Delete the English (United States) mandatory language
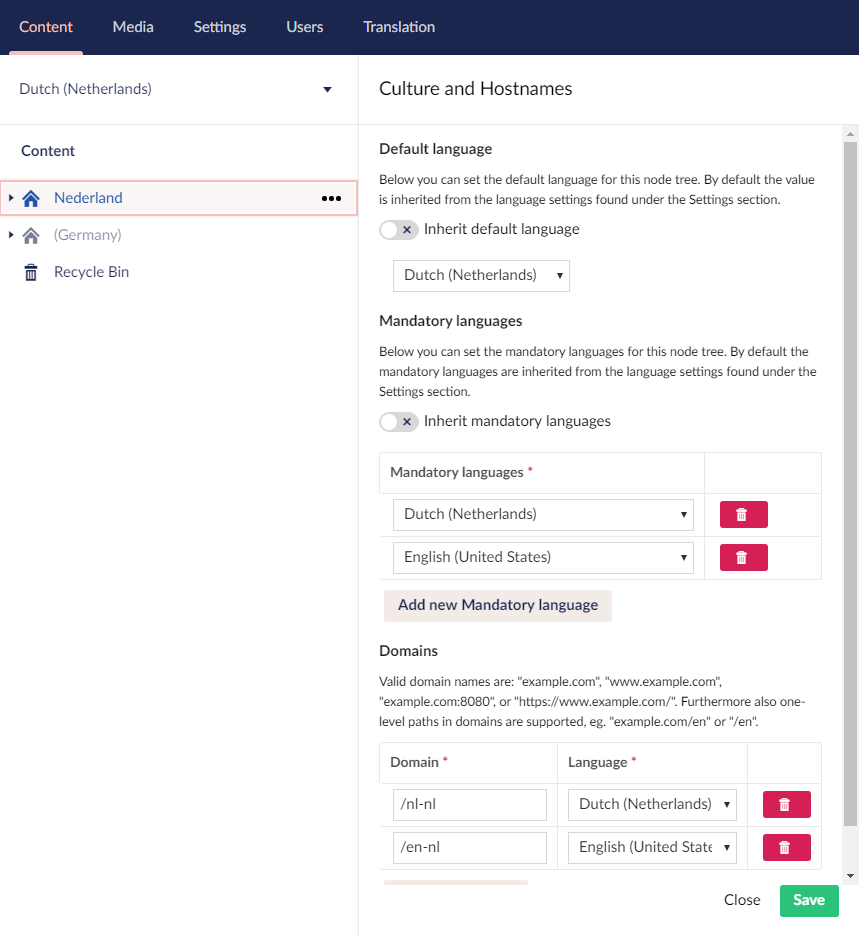 tap(743, 557)
